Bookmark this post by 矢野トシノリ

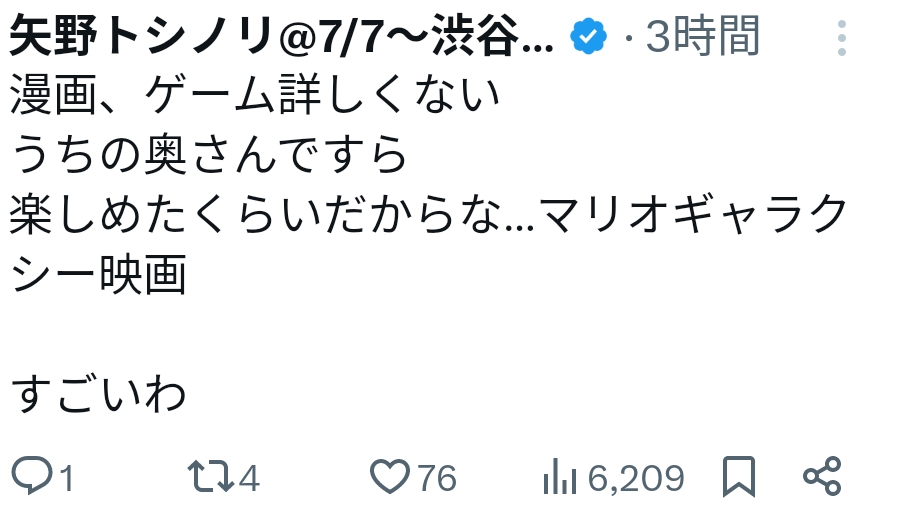coord(738,478)
